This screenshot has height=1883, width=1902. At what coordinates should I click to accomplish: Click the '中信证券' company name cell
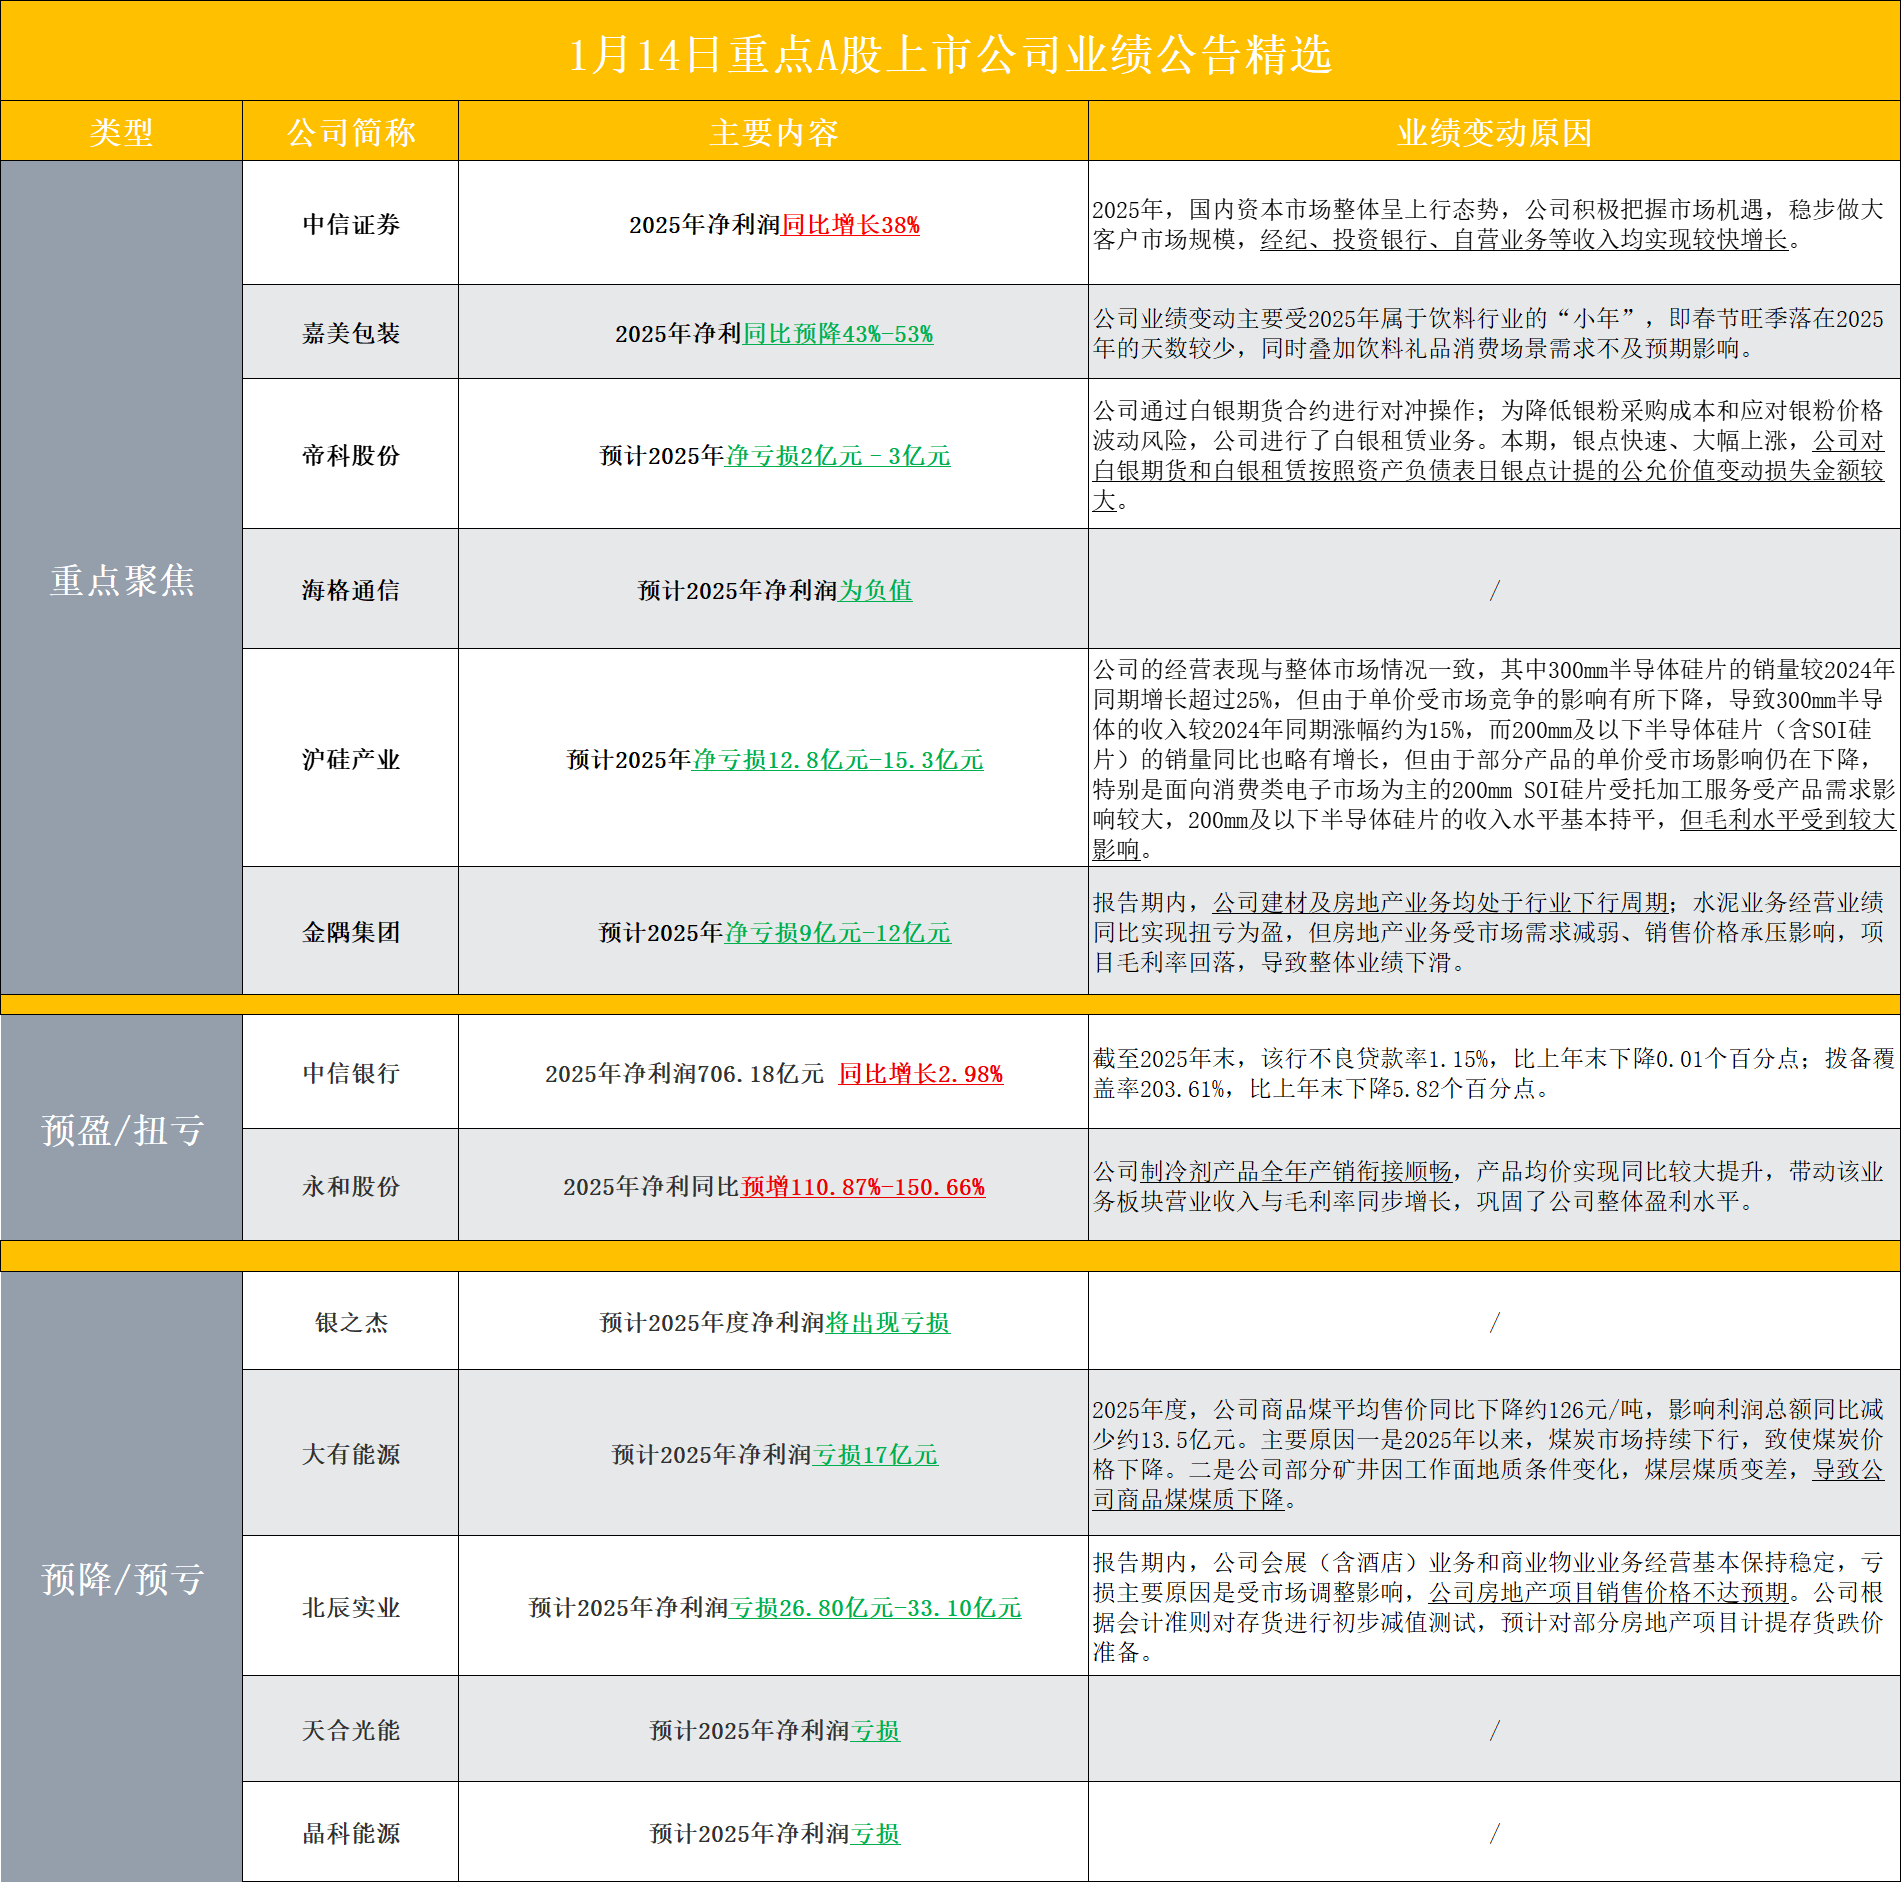pos(350,224)
